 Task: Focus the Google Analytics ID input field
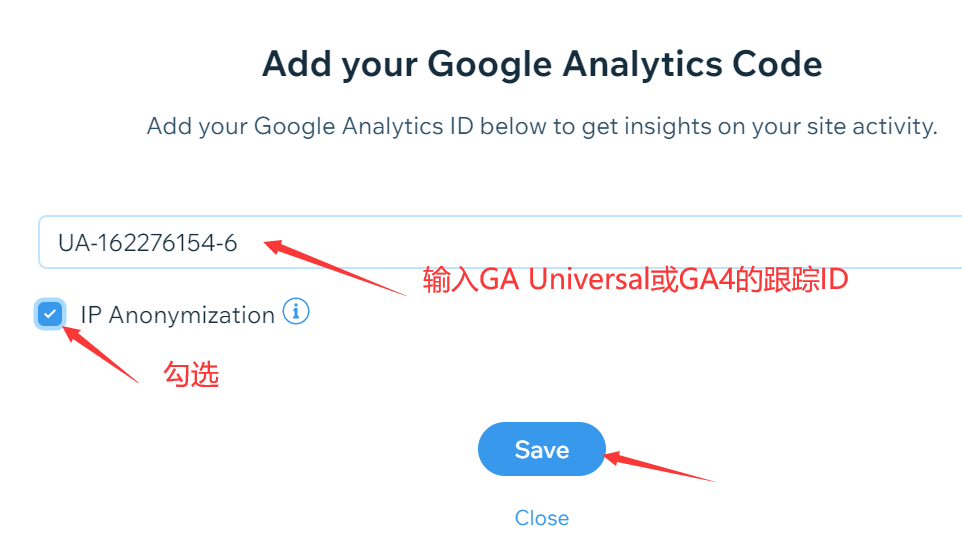point(500,242)
